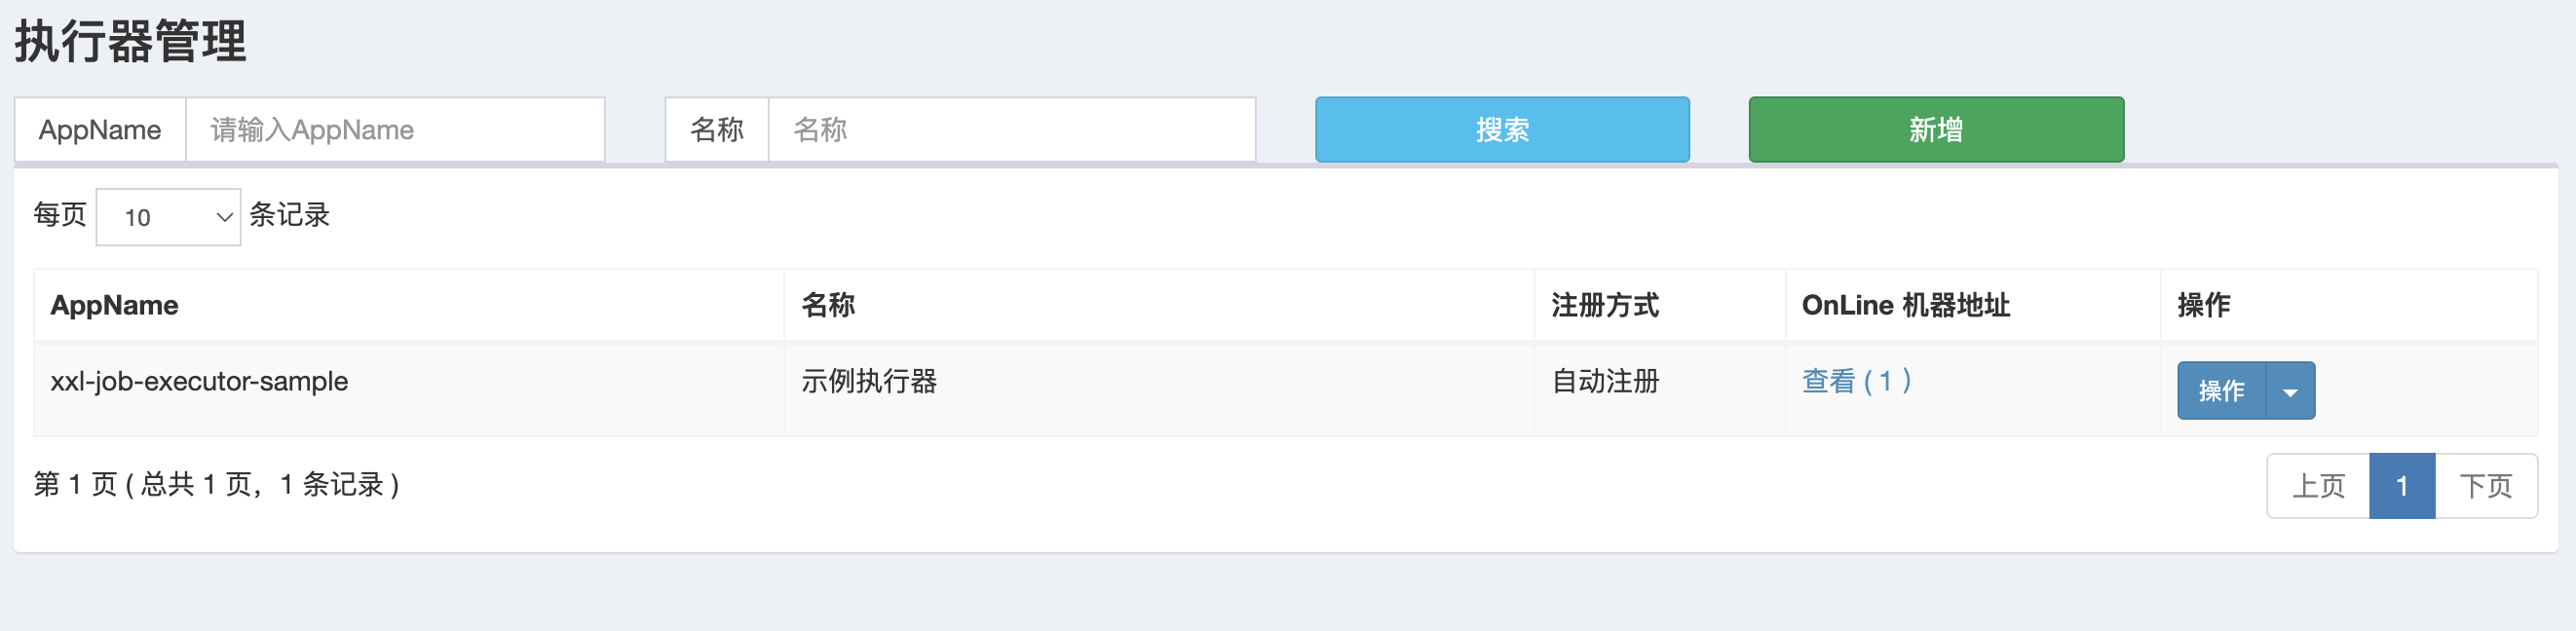Click the AppName column header
The width and height of the screenshot is (2576, 631).
115,305
